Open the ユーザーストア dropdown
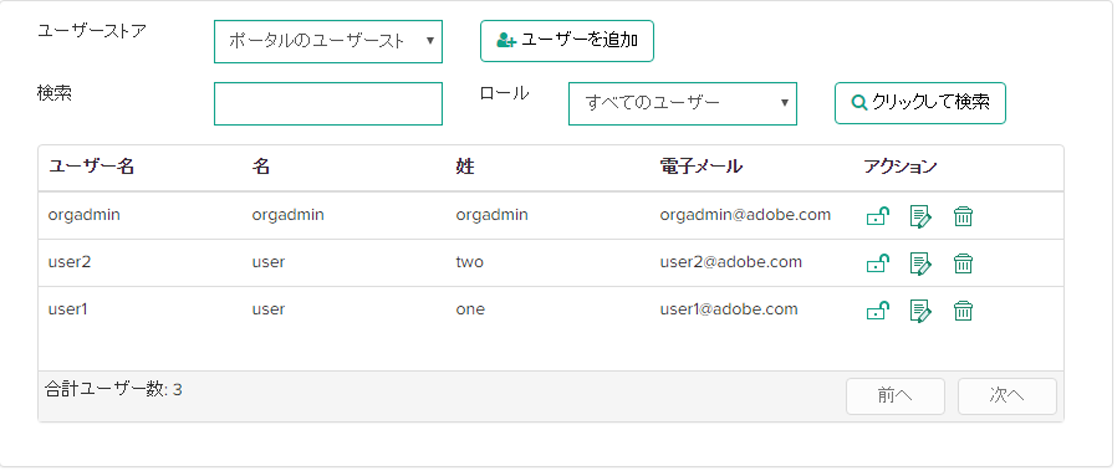The width and height of the screenshot is (1117, 471). pyautogui.click(x=328, y=41)
